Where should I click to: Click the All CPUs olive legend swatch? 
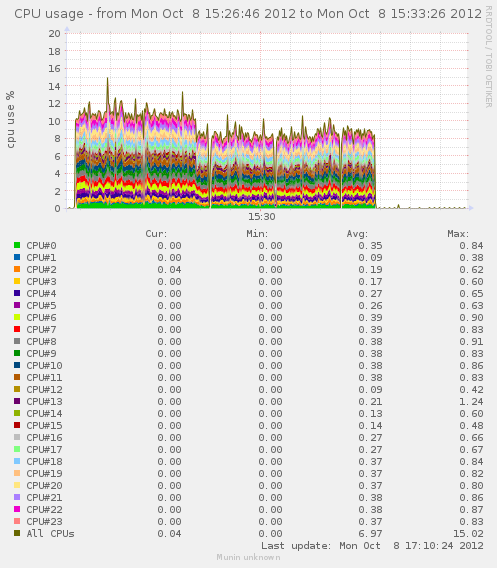click(x=17, y=533)
